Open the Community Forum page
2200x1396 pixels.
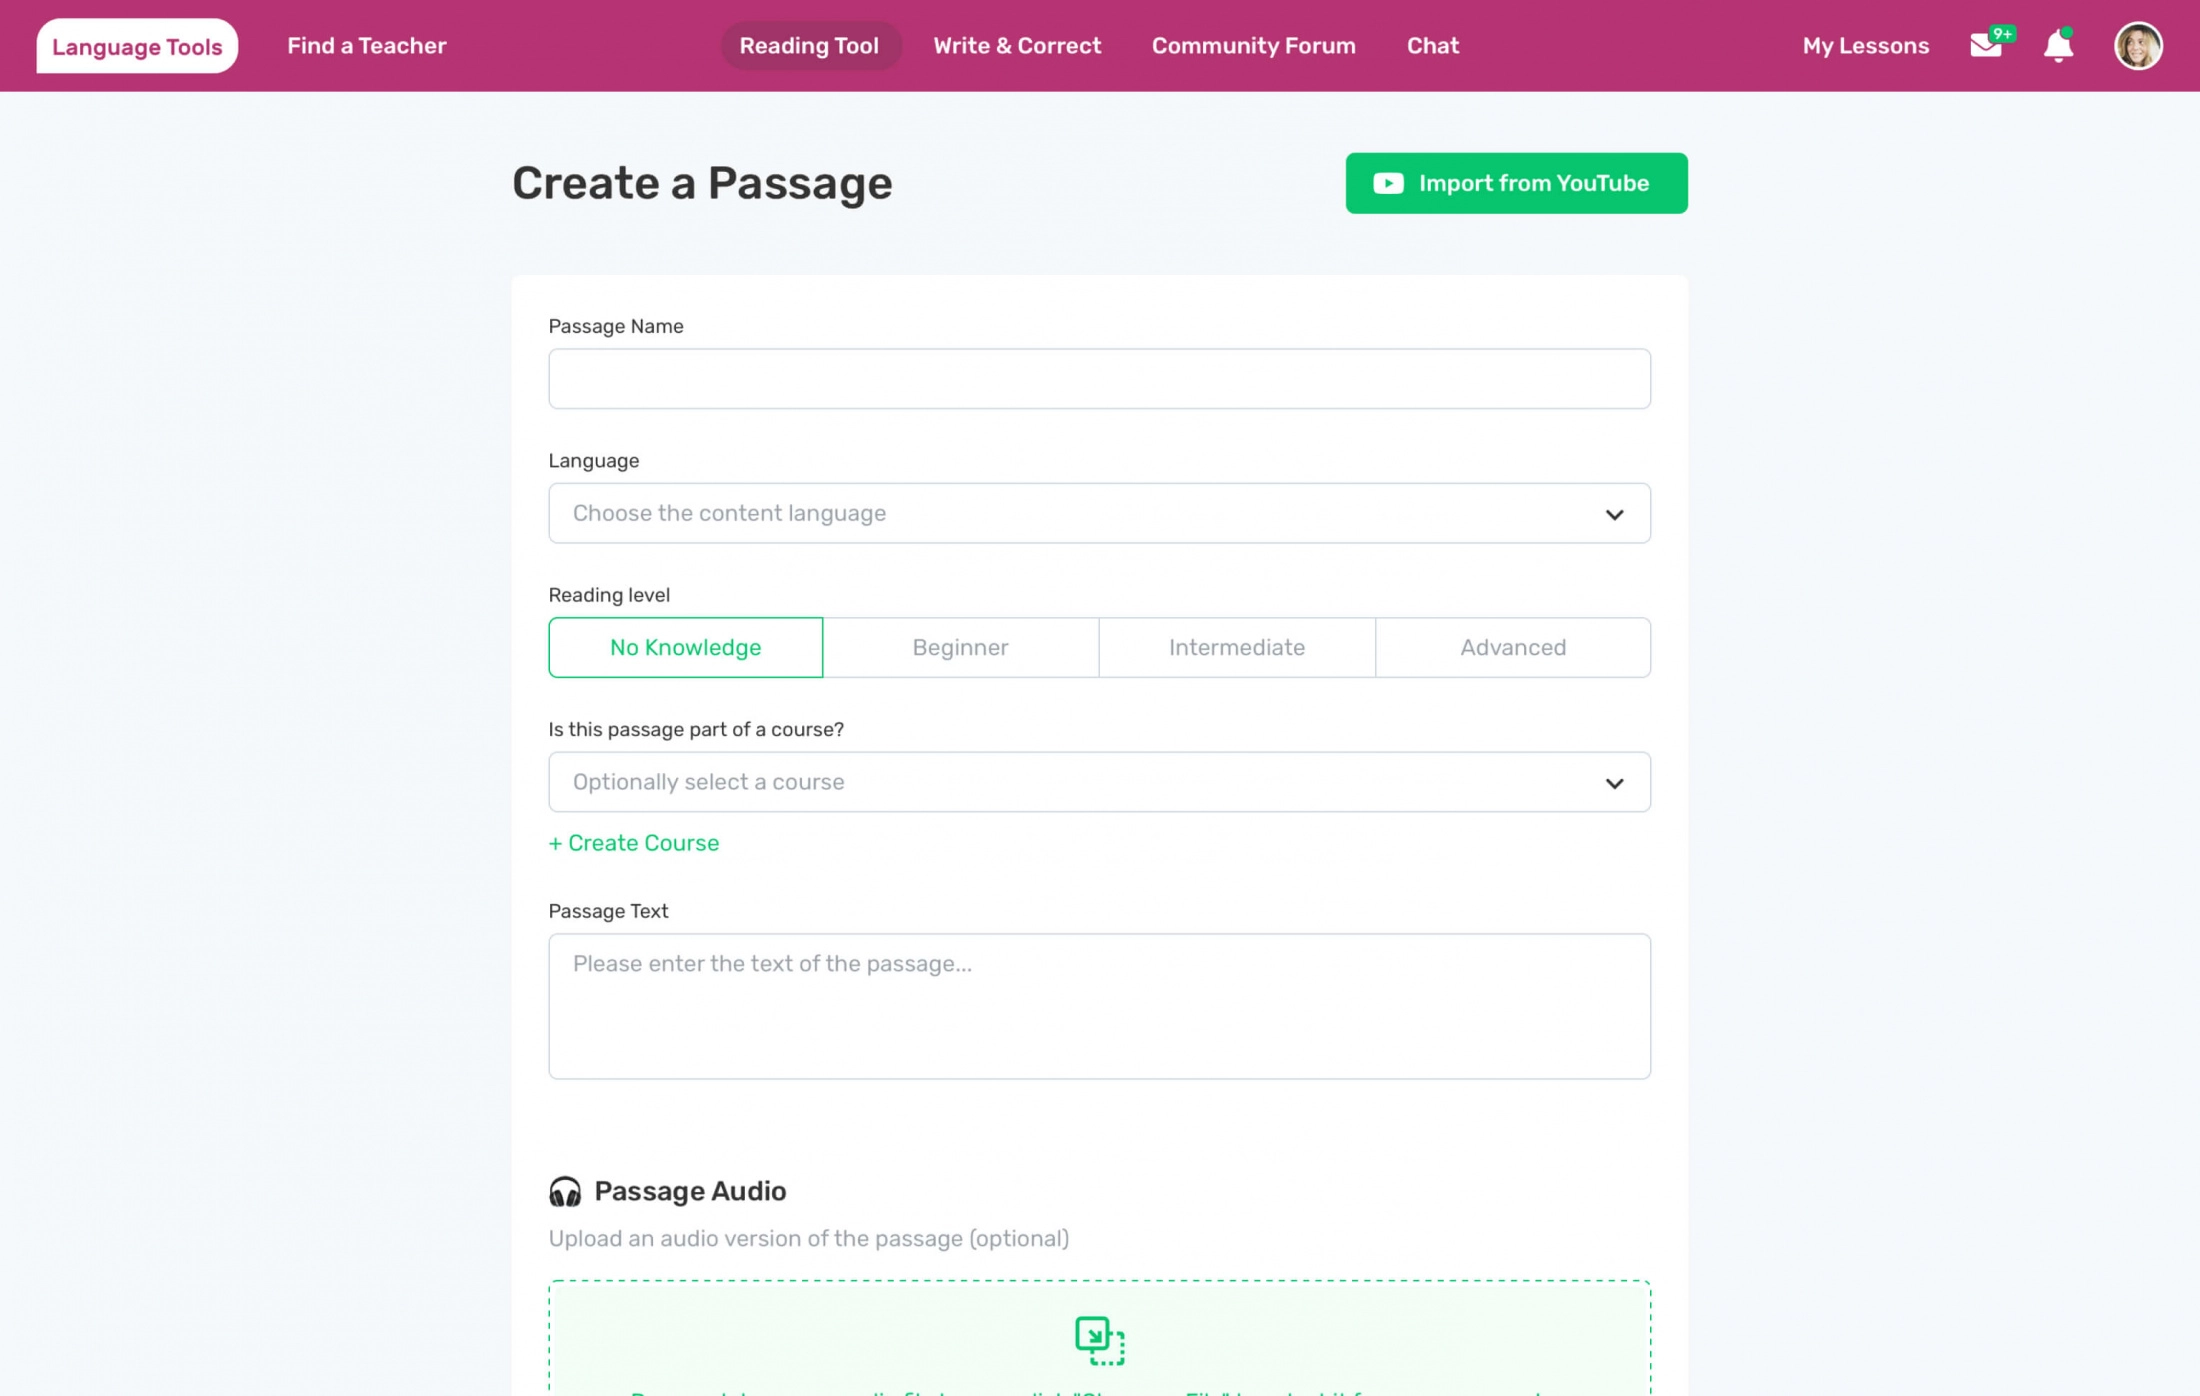pyautogui.click(x=1253, y=46)
